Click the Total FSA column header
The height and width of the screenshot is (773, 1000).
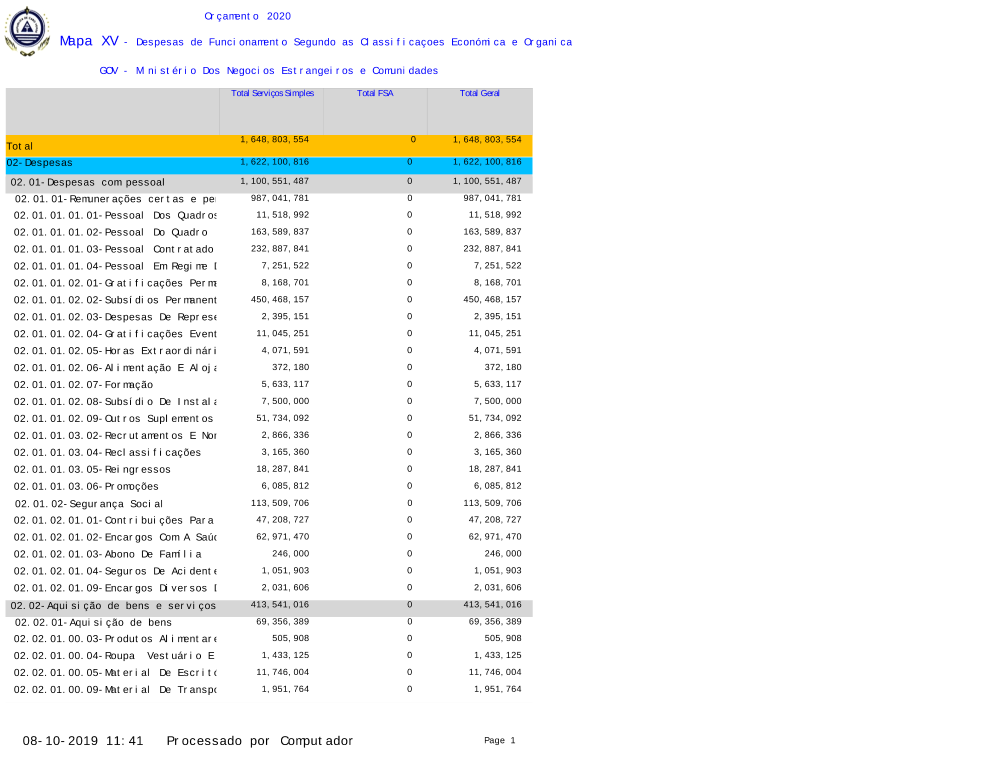click(x=375, y=93)
